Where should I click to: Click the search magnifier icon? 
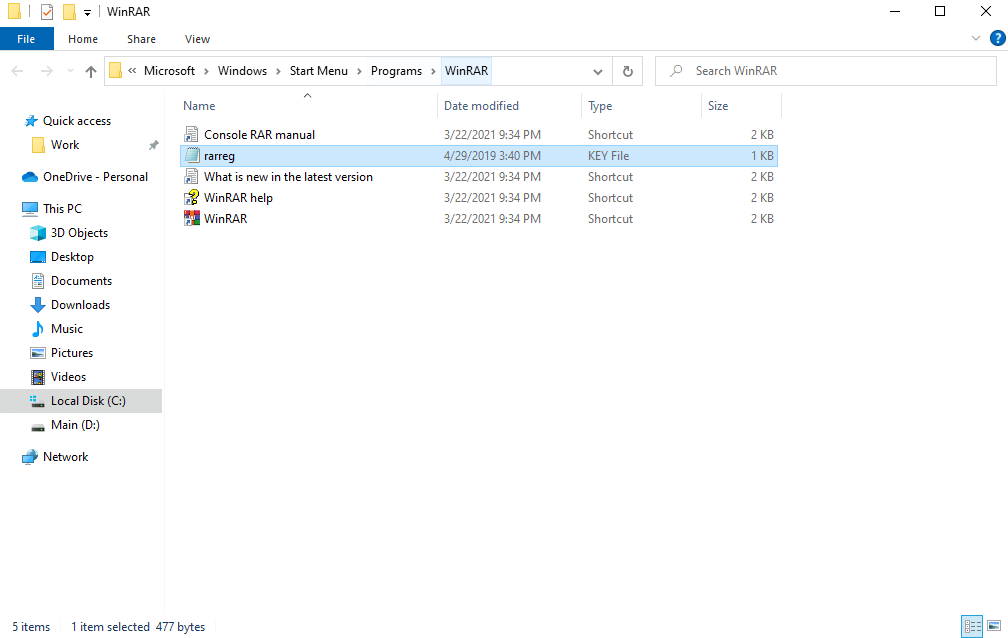coord(676,71)
